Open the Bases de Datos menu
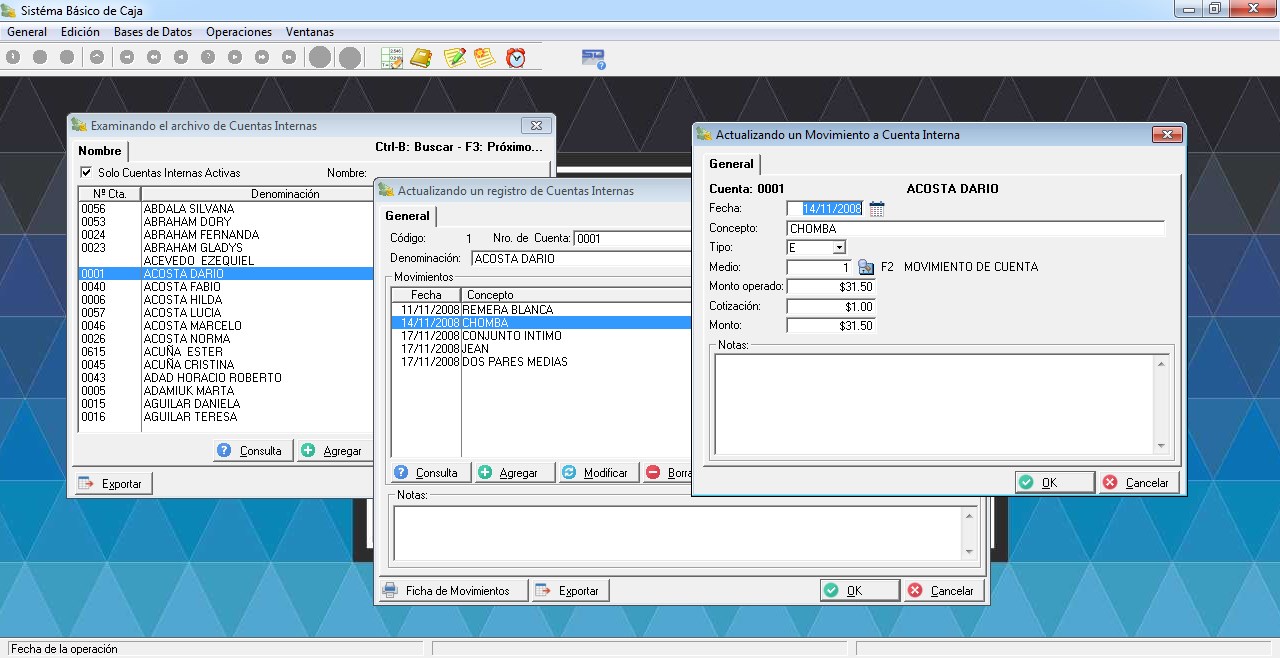Viewport: 1280px width, 658px height. pos(152,32)
